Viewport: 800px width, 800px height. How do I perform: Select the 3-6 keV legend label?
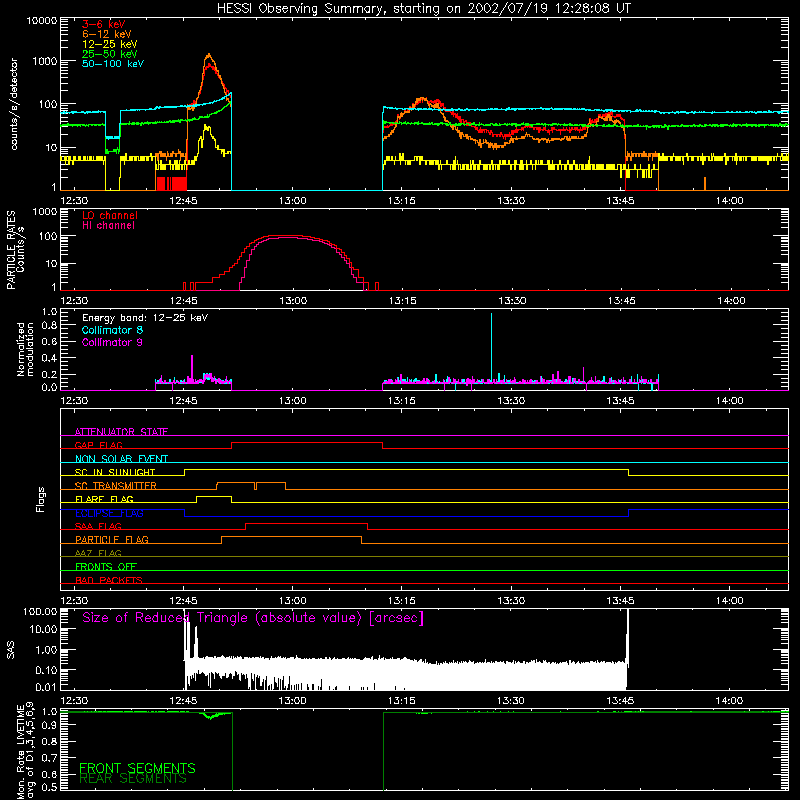[x=103, y=24]
